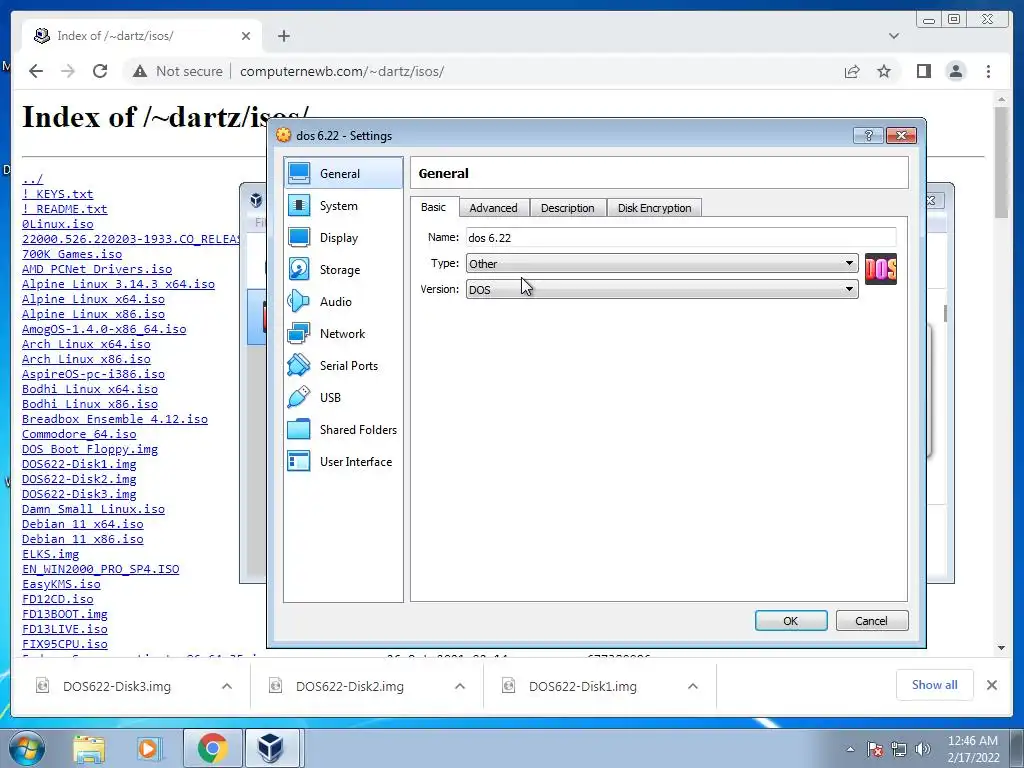Screen dimensions: 1024x768
Task: Open USB settings category
Action: point(344,398)
